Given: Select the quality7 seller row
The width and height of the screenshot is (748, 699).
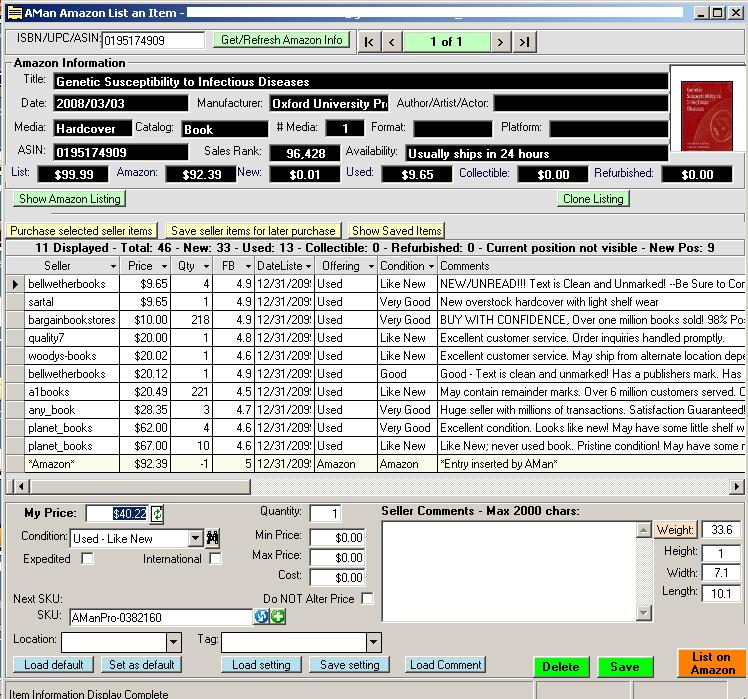Looking at the screenshot, I should (376, 338).
